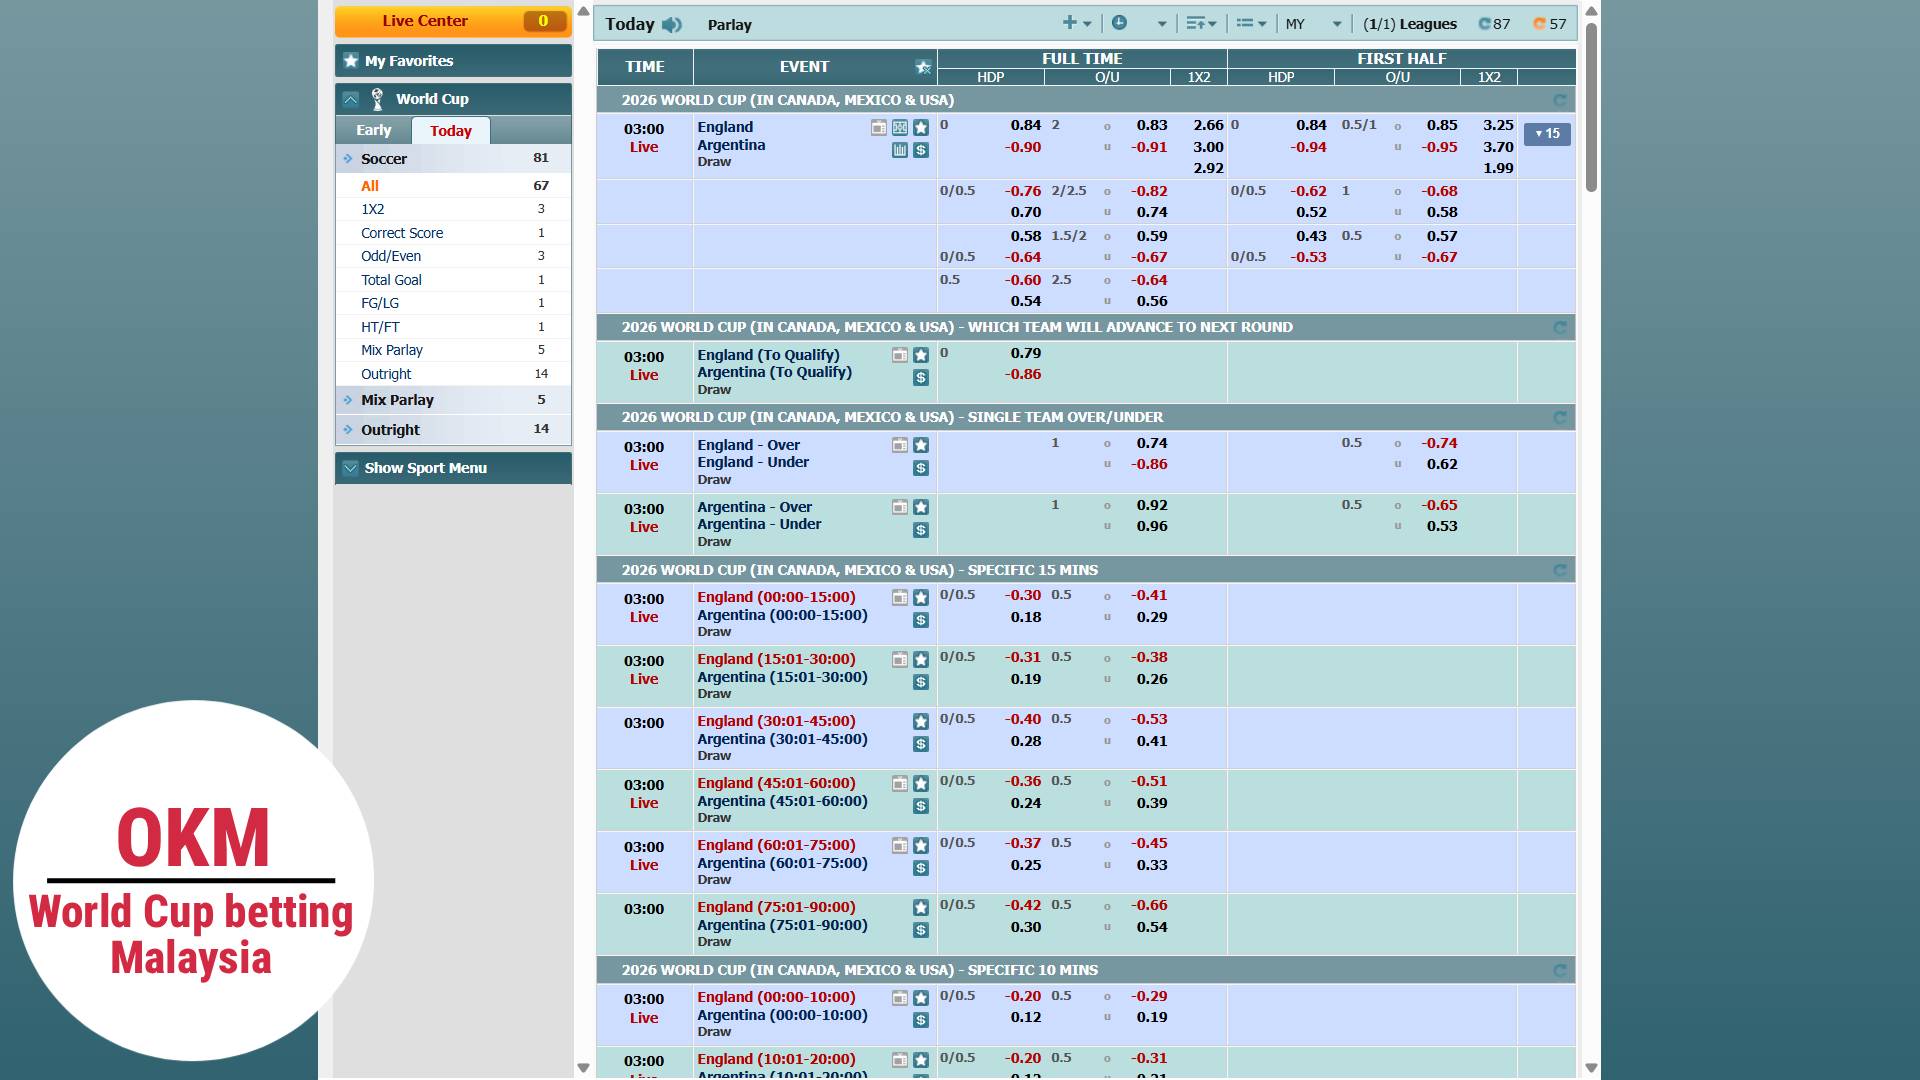
Task: Mute the Today sound speaker icon
Action: pos(672,25)
